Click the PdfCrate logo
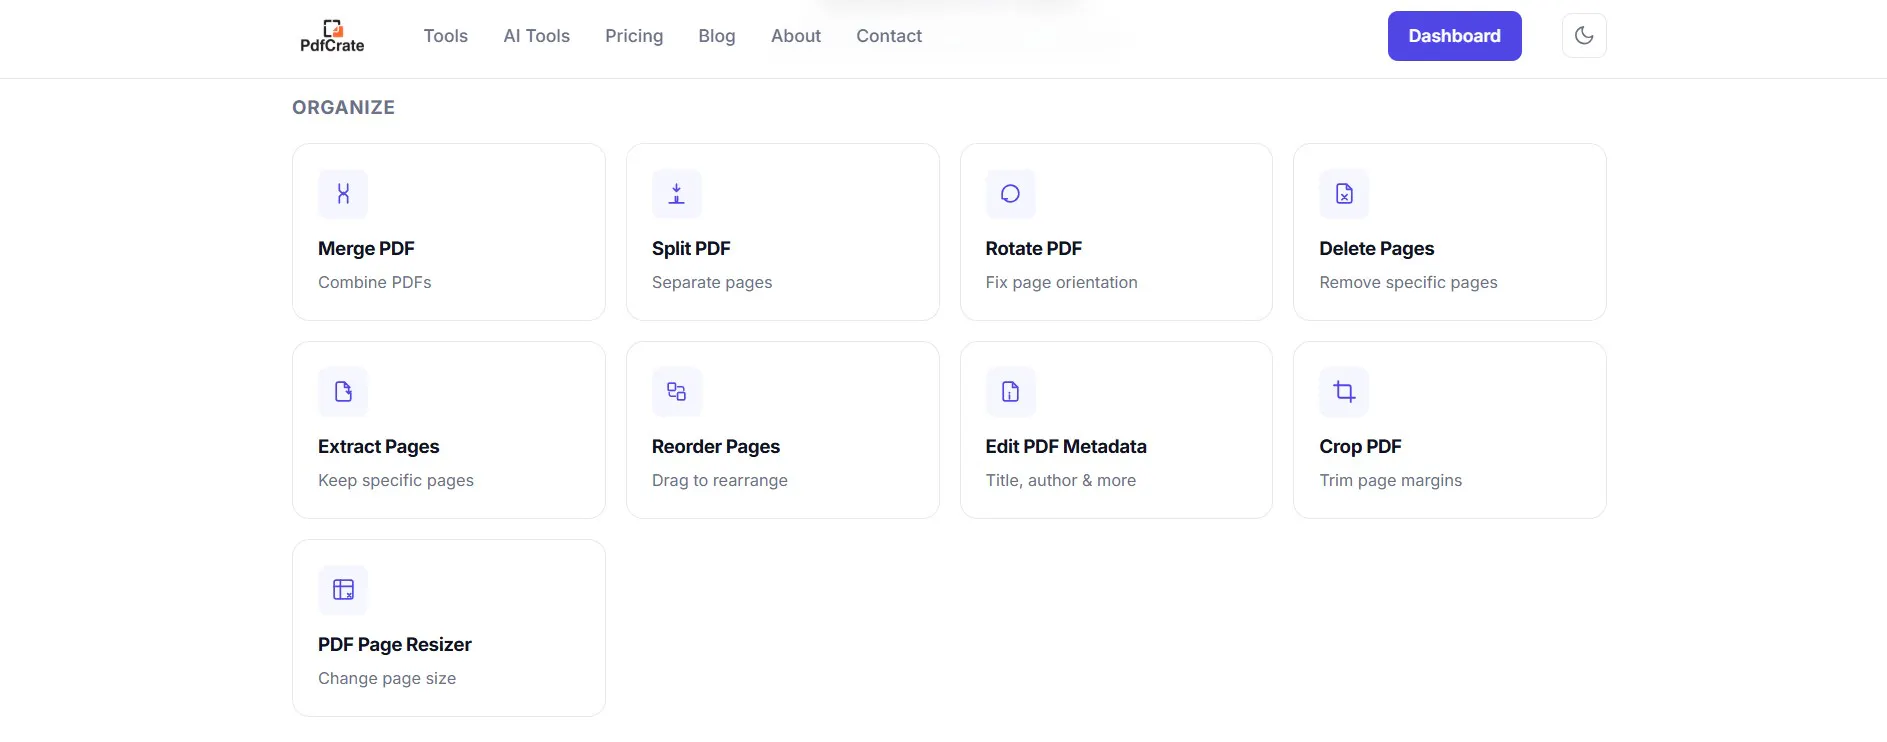The height and width of the screenshot is (742, 1887). coord(332,36)
